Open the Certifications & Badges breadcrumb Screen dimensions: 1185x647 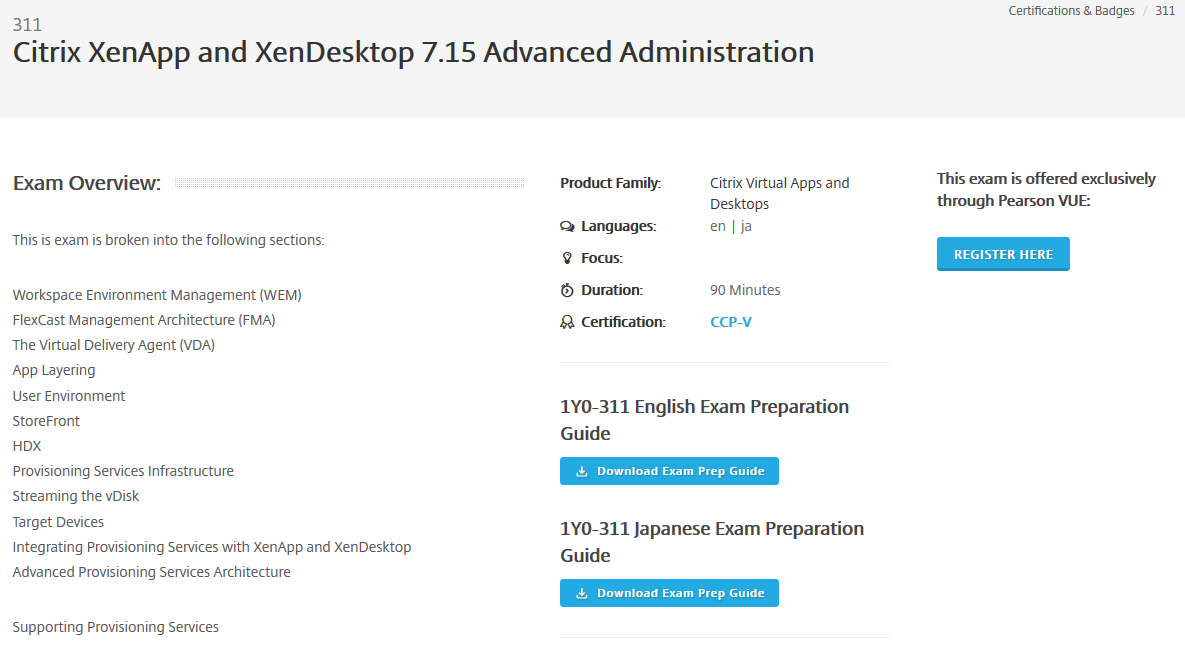point(1071,11)
